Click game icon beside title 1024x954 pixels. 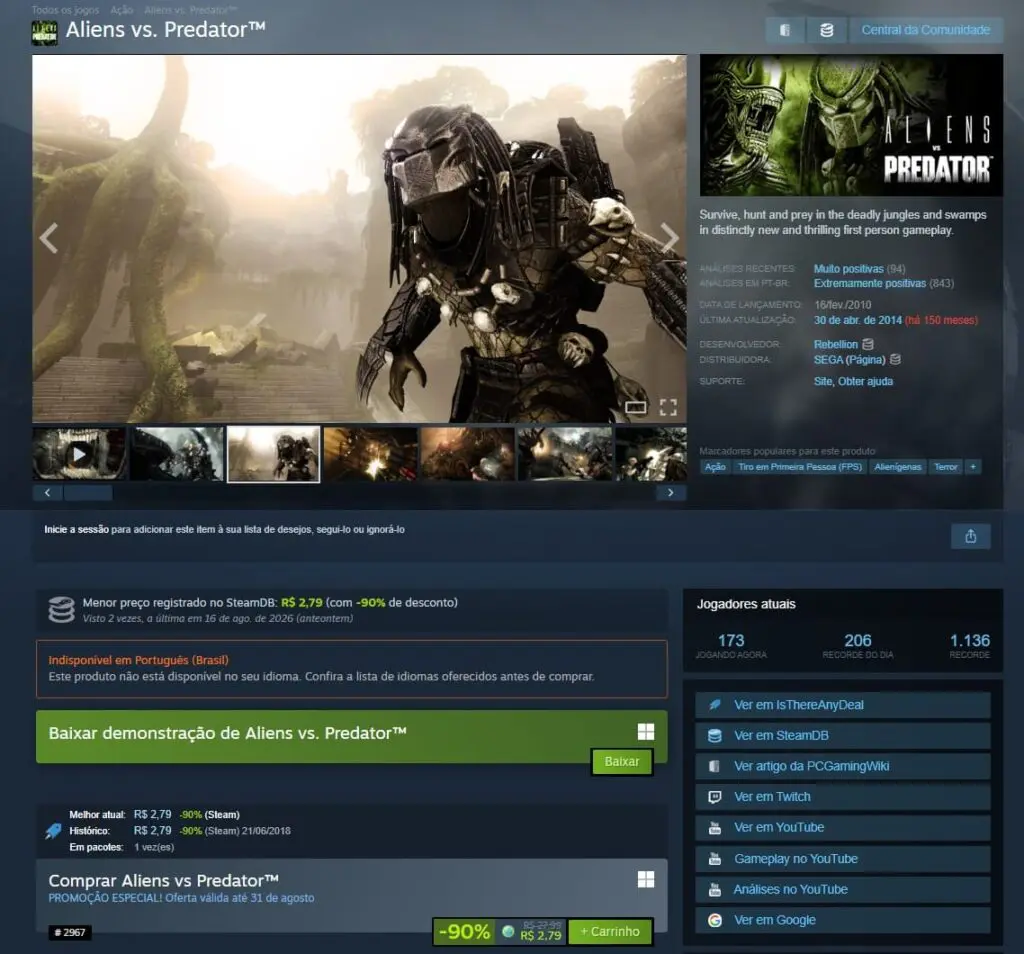[x=44, y=32]
